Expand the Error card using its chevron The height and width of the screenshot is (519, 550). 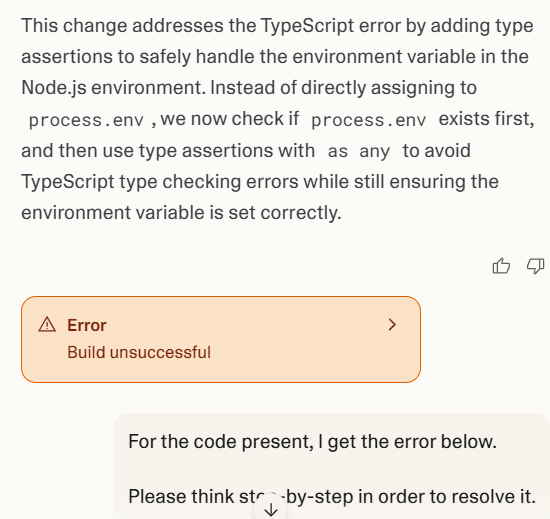(x=392, y=325)
